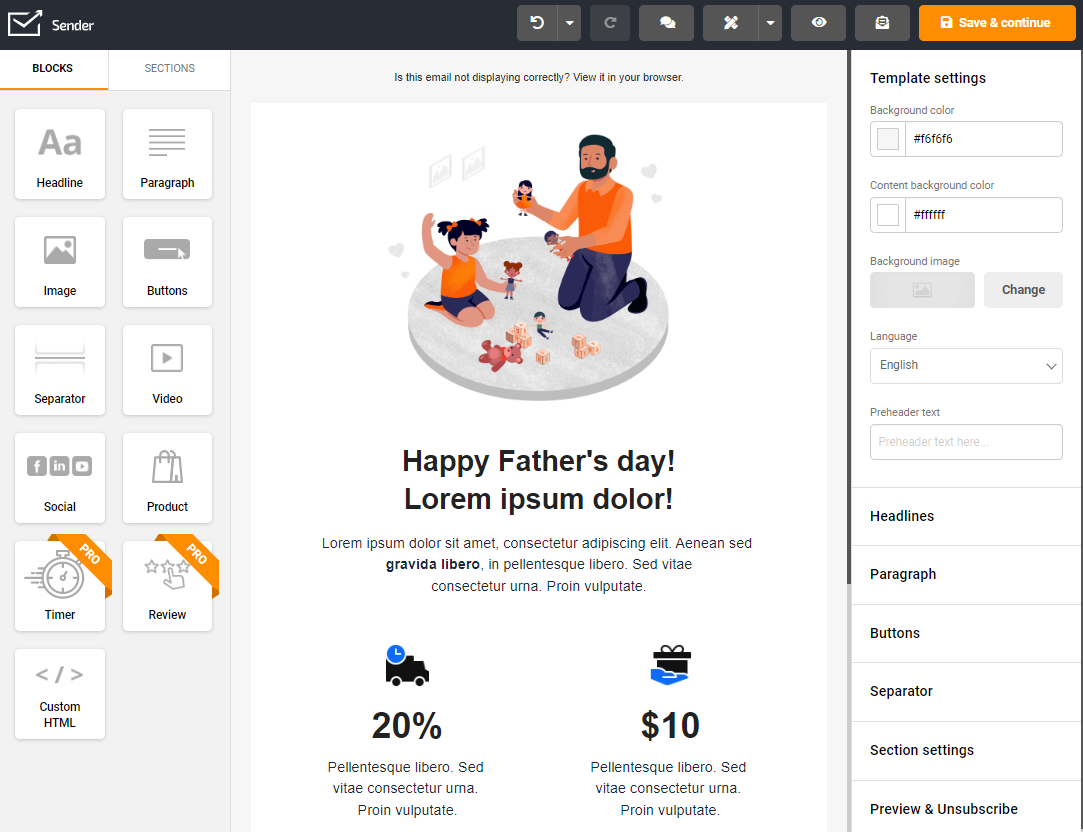Select the Timer PRO block

point(59,586)
